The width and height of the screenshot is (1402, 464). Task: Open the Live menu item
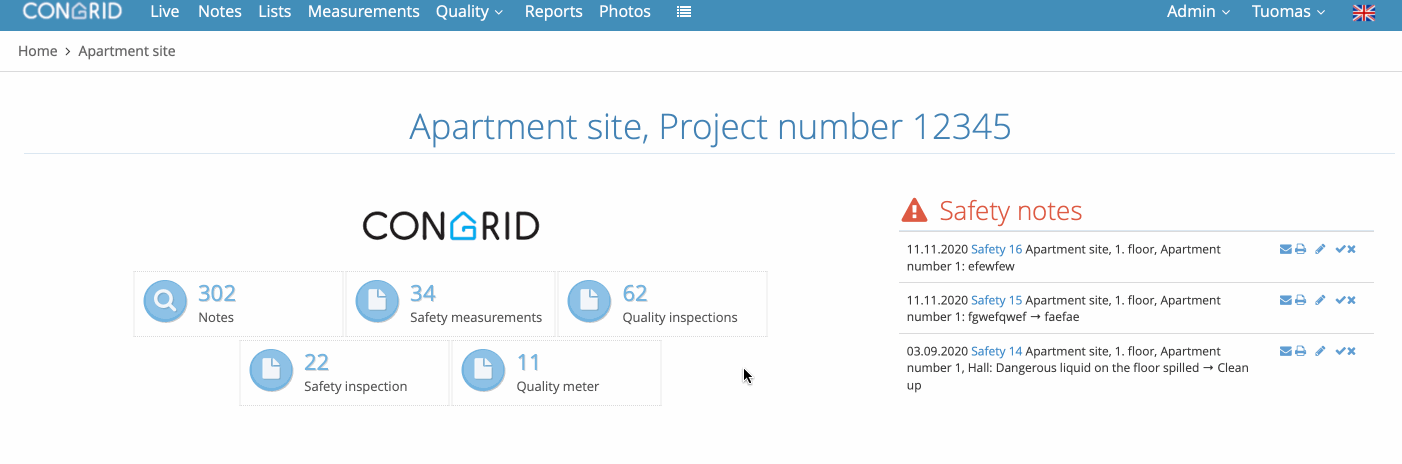165,12
